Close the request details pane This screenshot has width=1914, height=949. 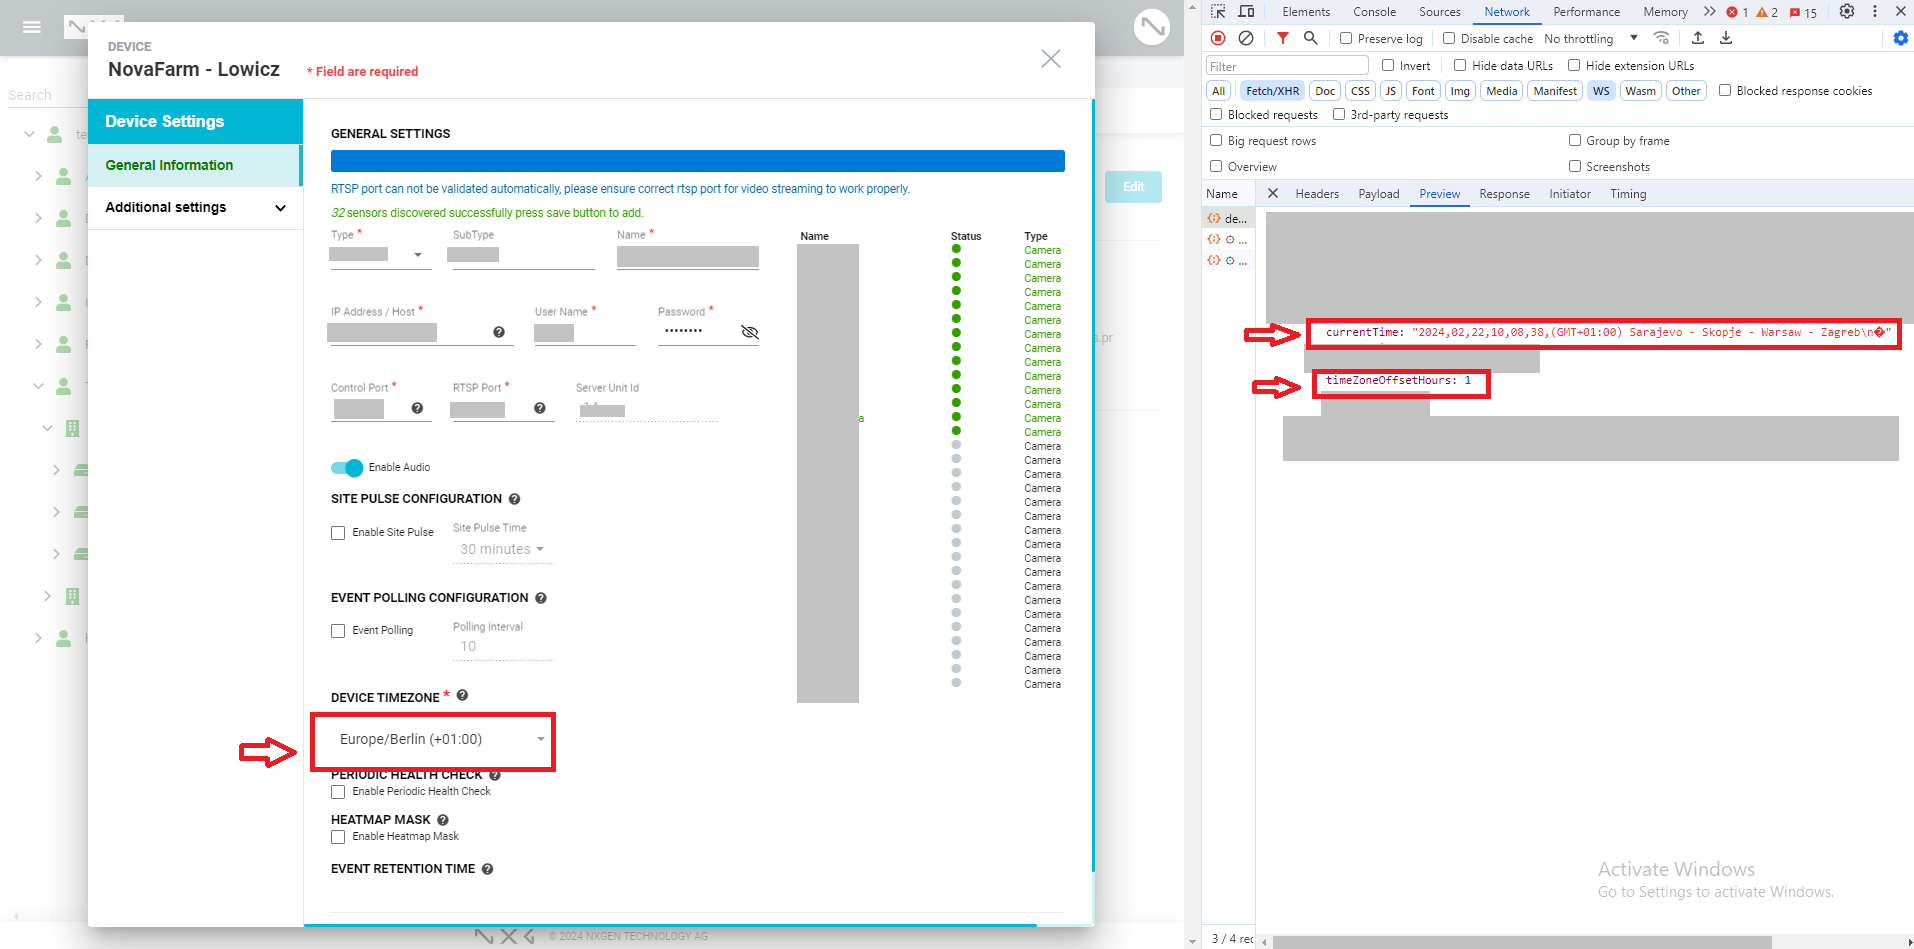point(1273,194)
